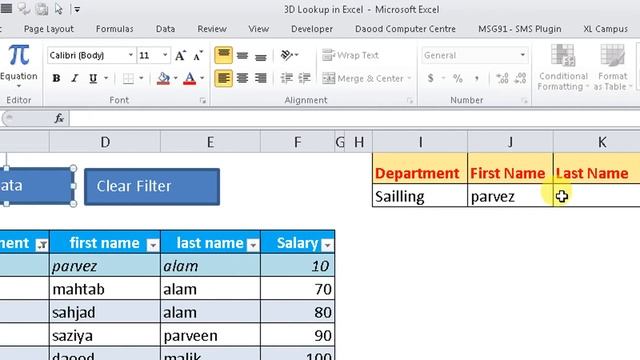The width and height of the screenshot is (640, 360).
Task: Open fill color dropdown arrow
Action: tap(176, 78)
